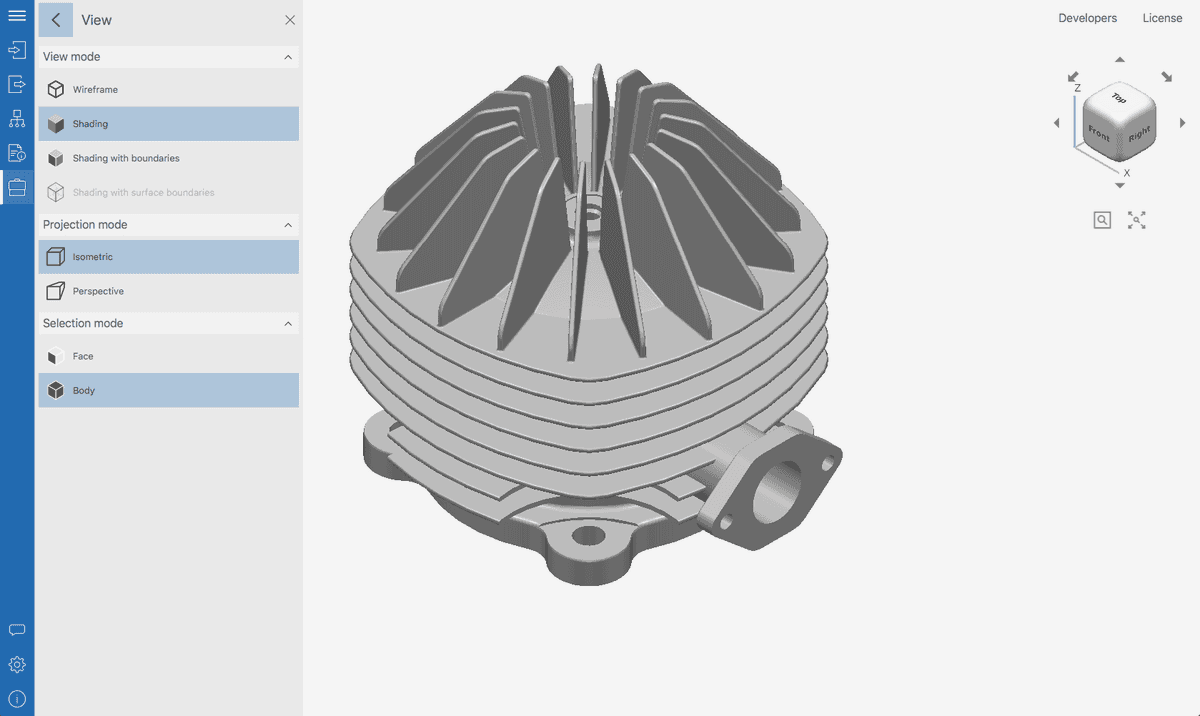Click the export file sidebar icon
Image resolution: width=1200 pixels, height=716 pixels.
[x=17, y=84]
